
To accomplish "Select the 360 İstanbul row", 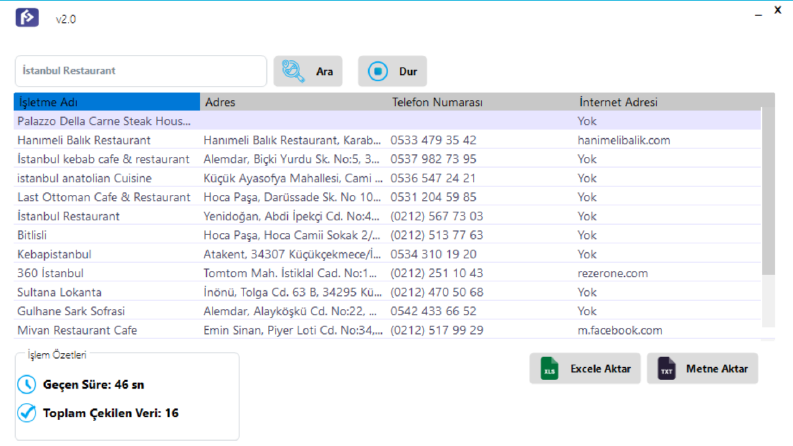I will click(387, 273).
